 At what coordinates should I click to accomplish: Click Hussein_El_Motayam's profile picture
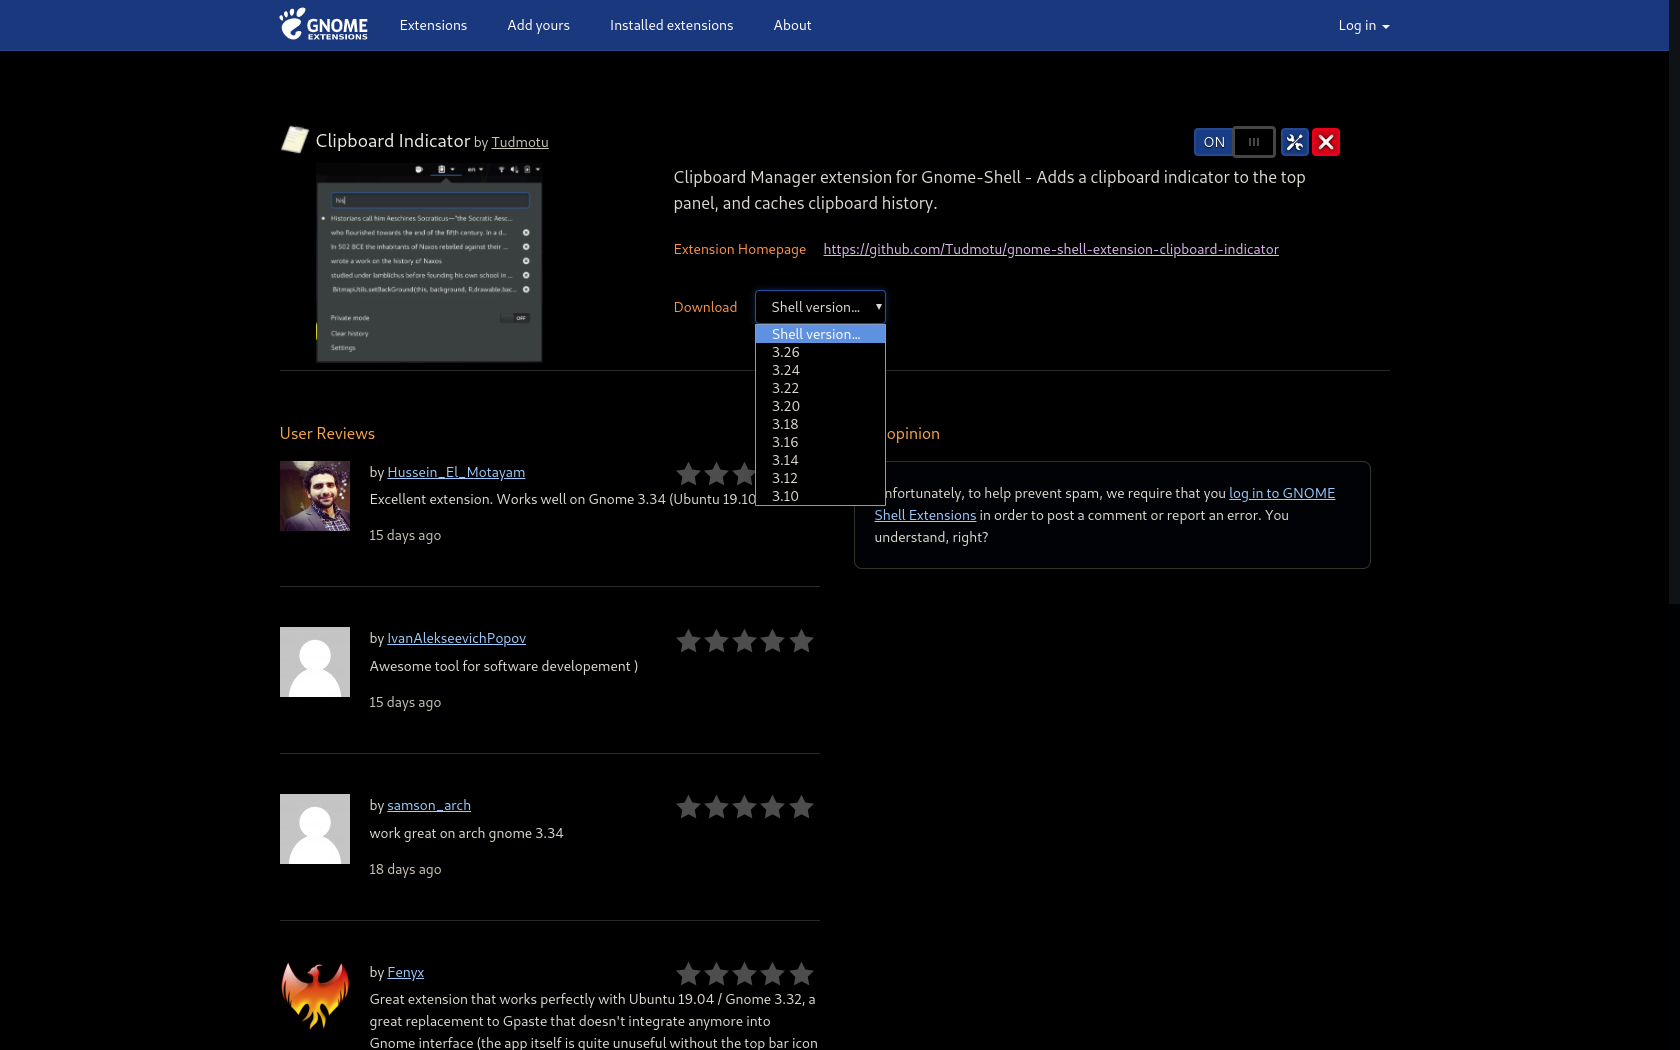pos(314,496)
